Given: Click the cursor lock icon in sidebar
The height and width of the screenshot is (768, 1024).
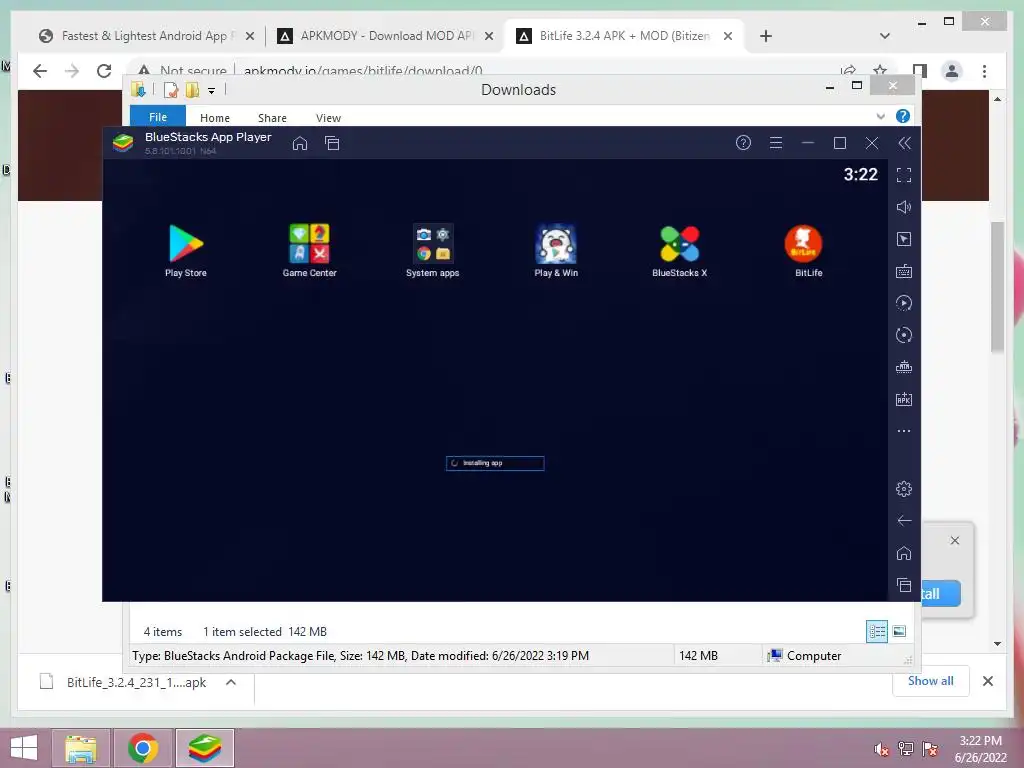Looking at the screenshot, I should 904,239.
